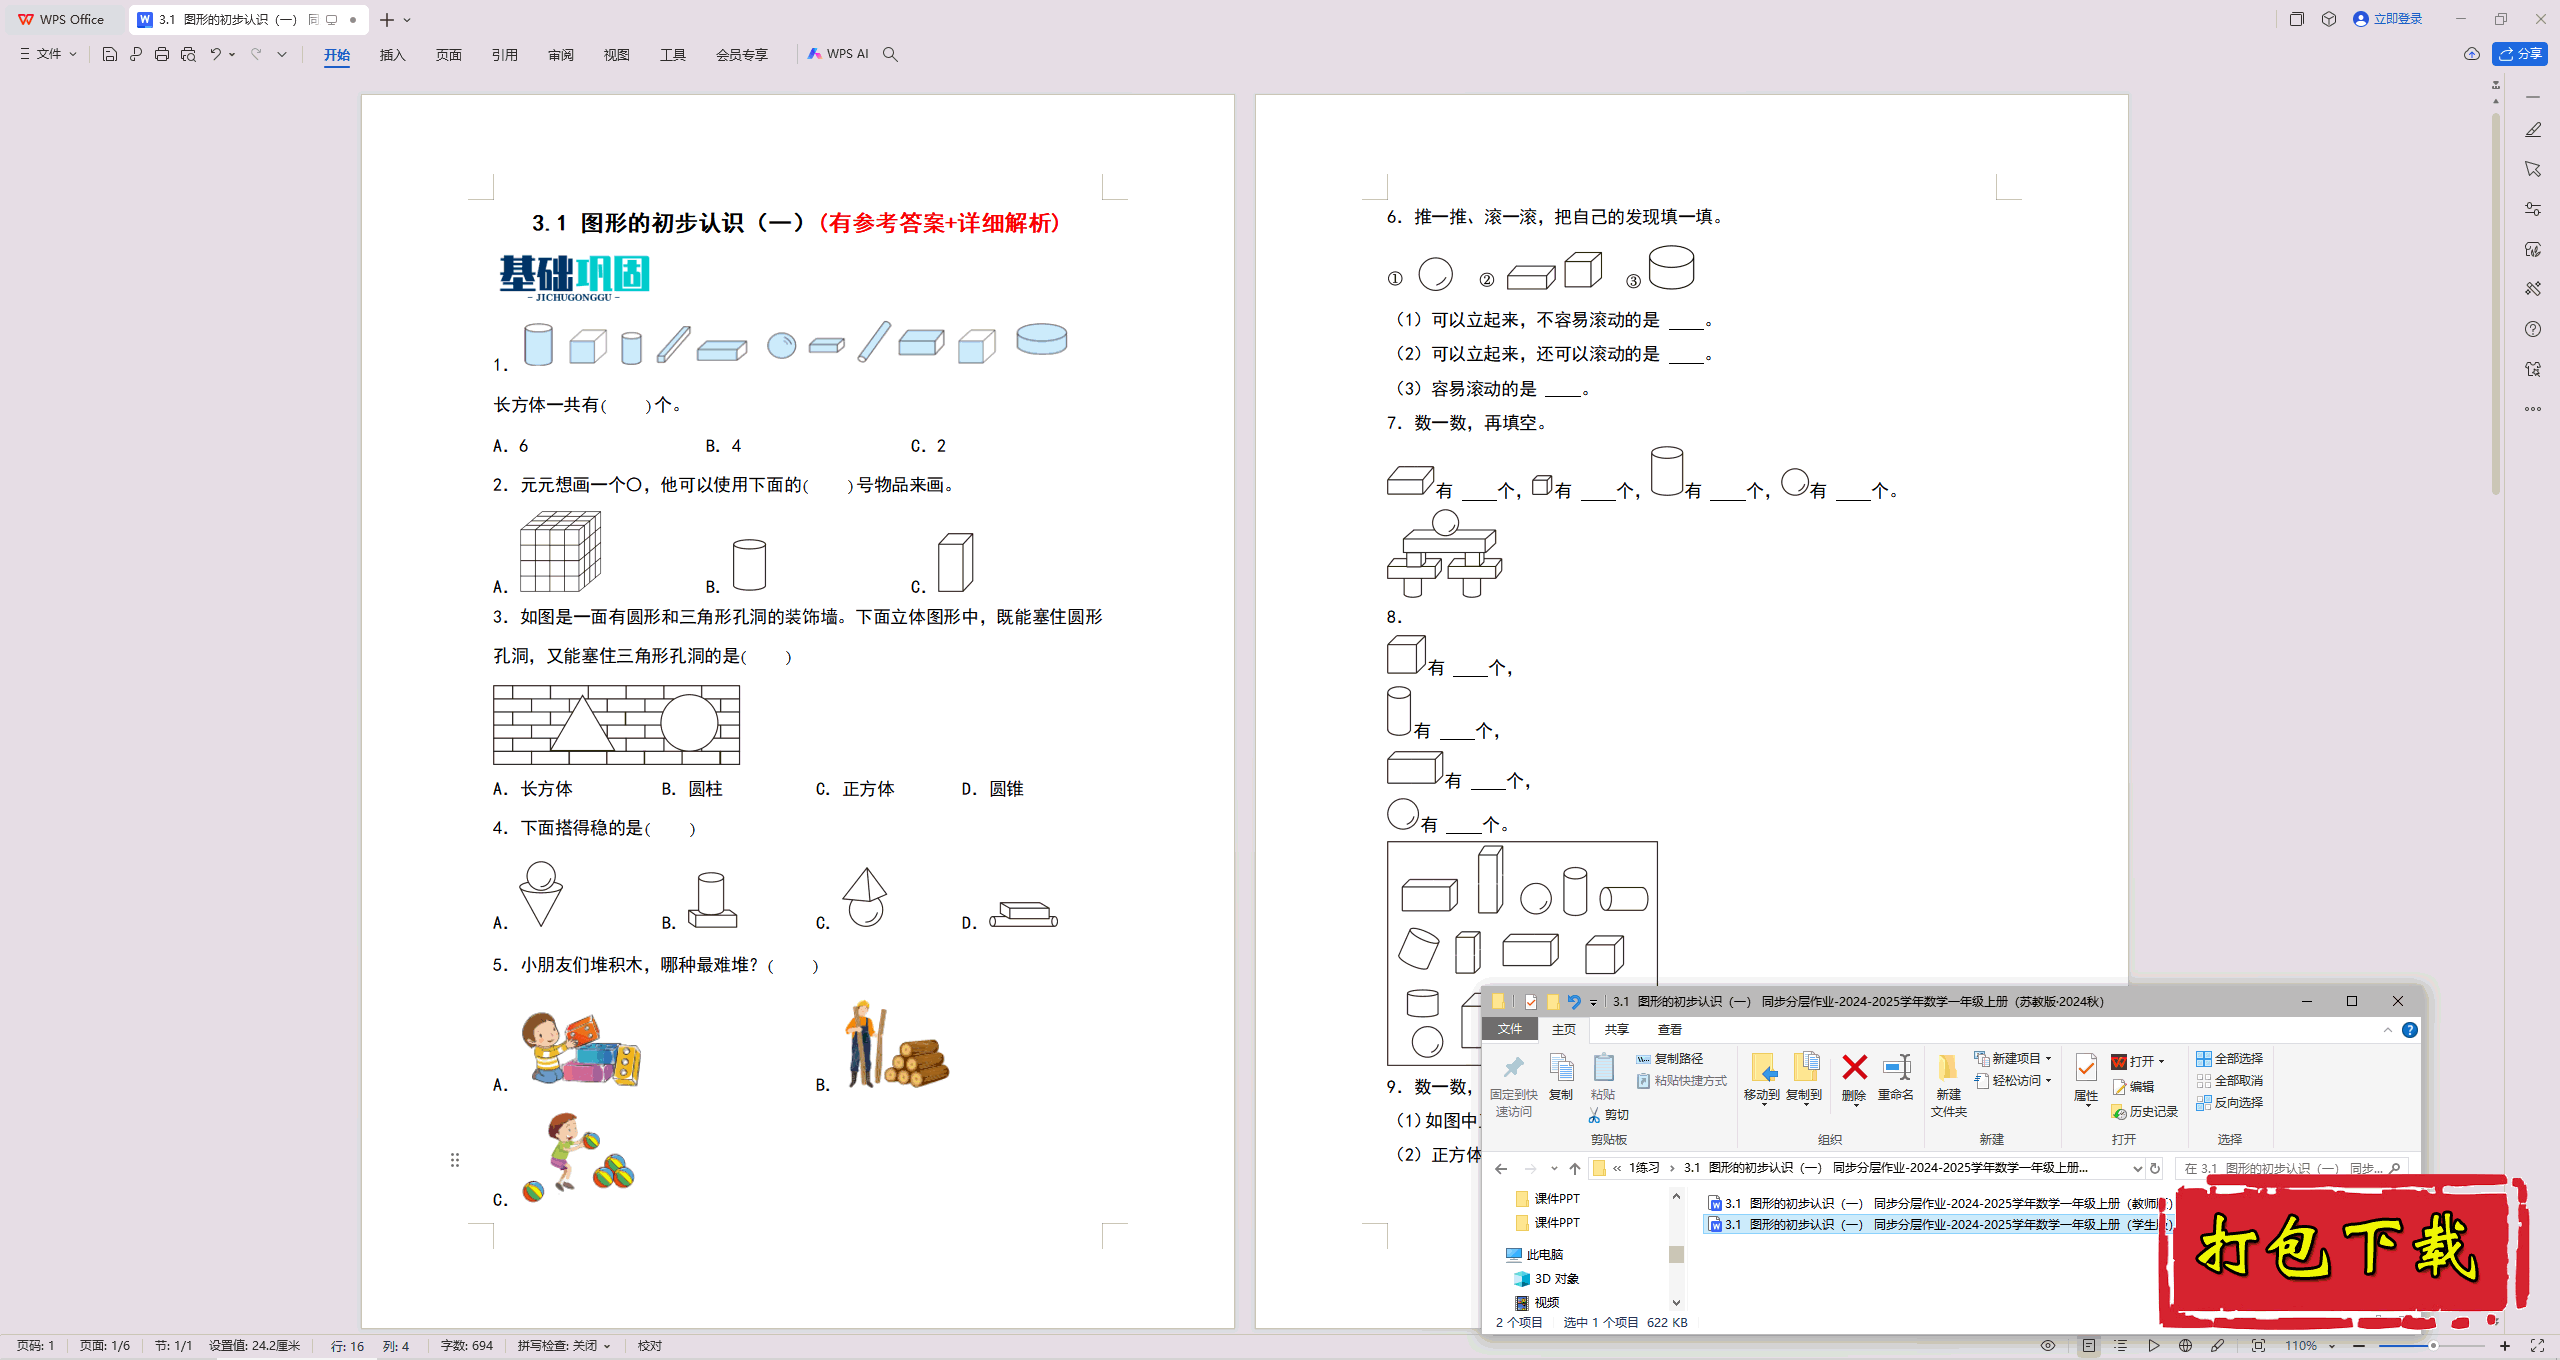Click the Undo arrow in WPS toolbar

[215, 54]
